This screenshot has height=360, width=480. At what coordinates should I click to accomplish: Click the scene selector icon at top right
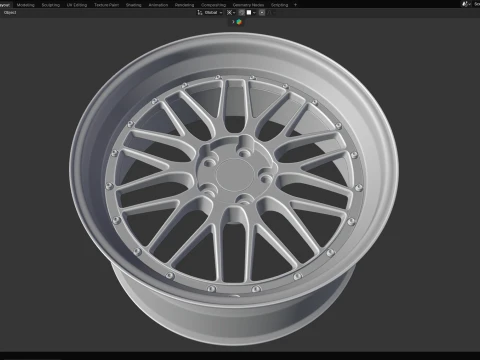tap(466, 4)
